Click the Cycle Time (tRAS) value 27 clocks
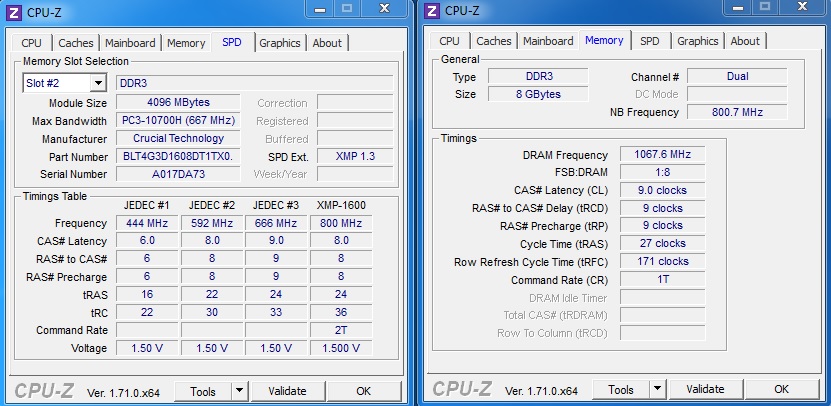The height and width of the screenshot is (406, 831). (662, 243)
